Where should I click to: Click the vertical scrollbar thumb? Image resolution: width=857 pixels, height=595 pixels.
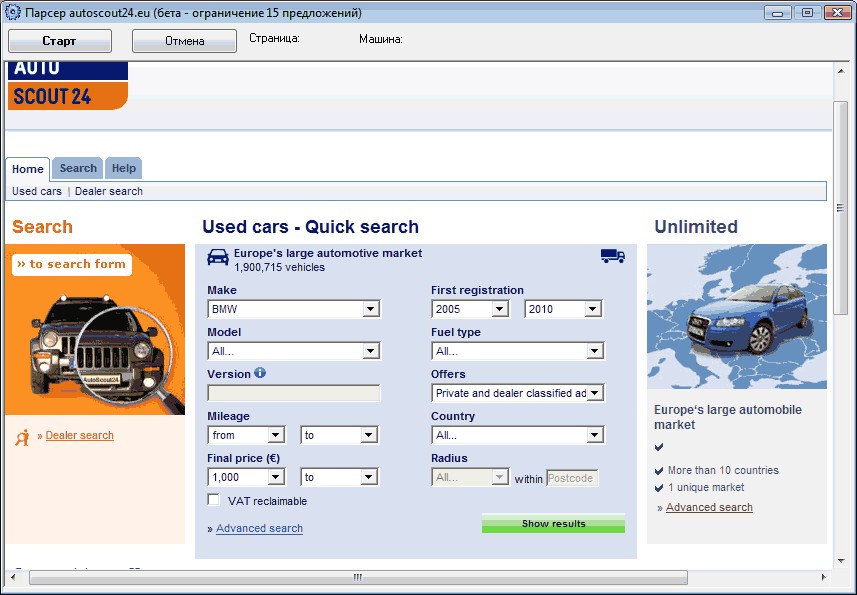(x=841, y=208)
